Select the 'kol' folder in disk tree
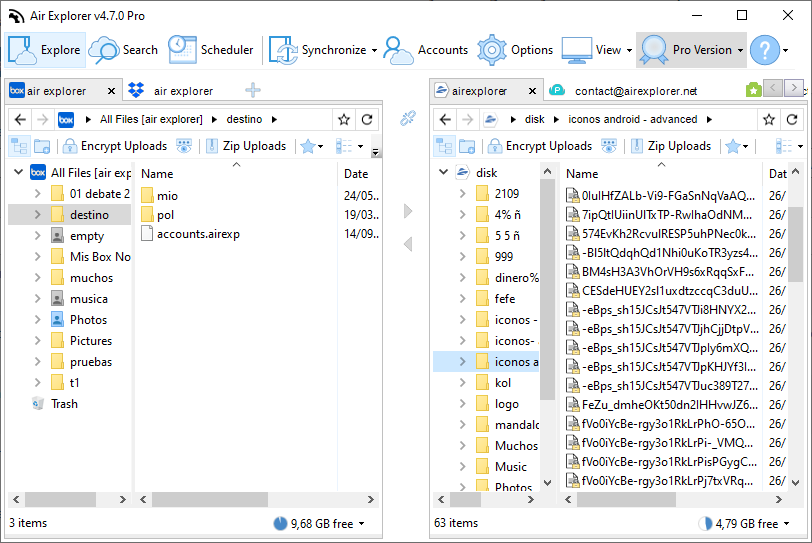Image resolution: width=812 pixels, height=543 pixels. pos(503,383)
